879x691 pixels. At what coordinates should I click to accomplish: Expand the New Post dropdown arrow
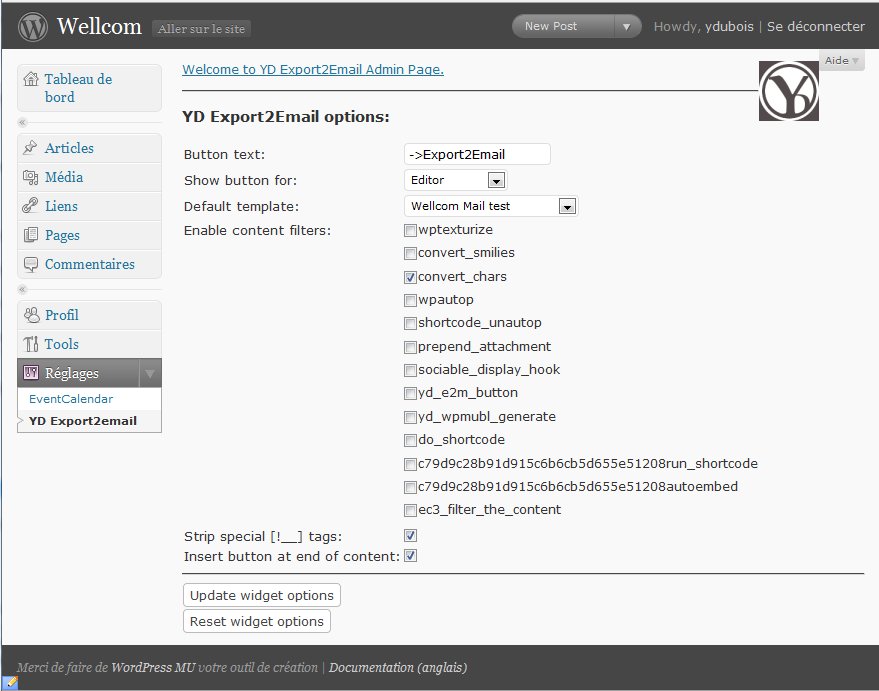[x=627, y=26]
